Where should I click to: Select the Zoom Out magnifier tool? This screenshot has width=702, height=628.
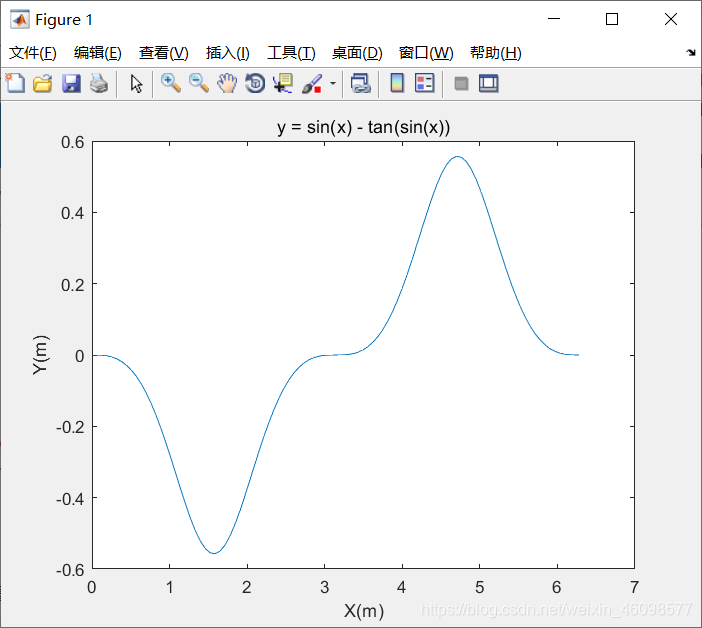tap(199, 84)
